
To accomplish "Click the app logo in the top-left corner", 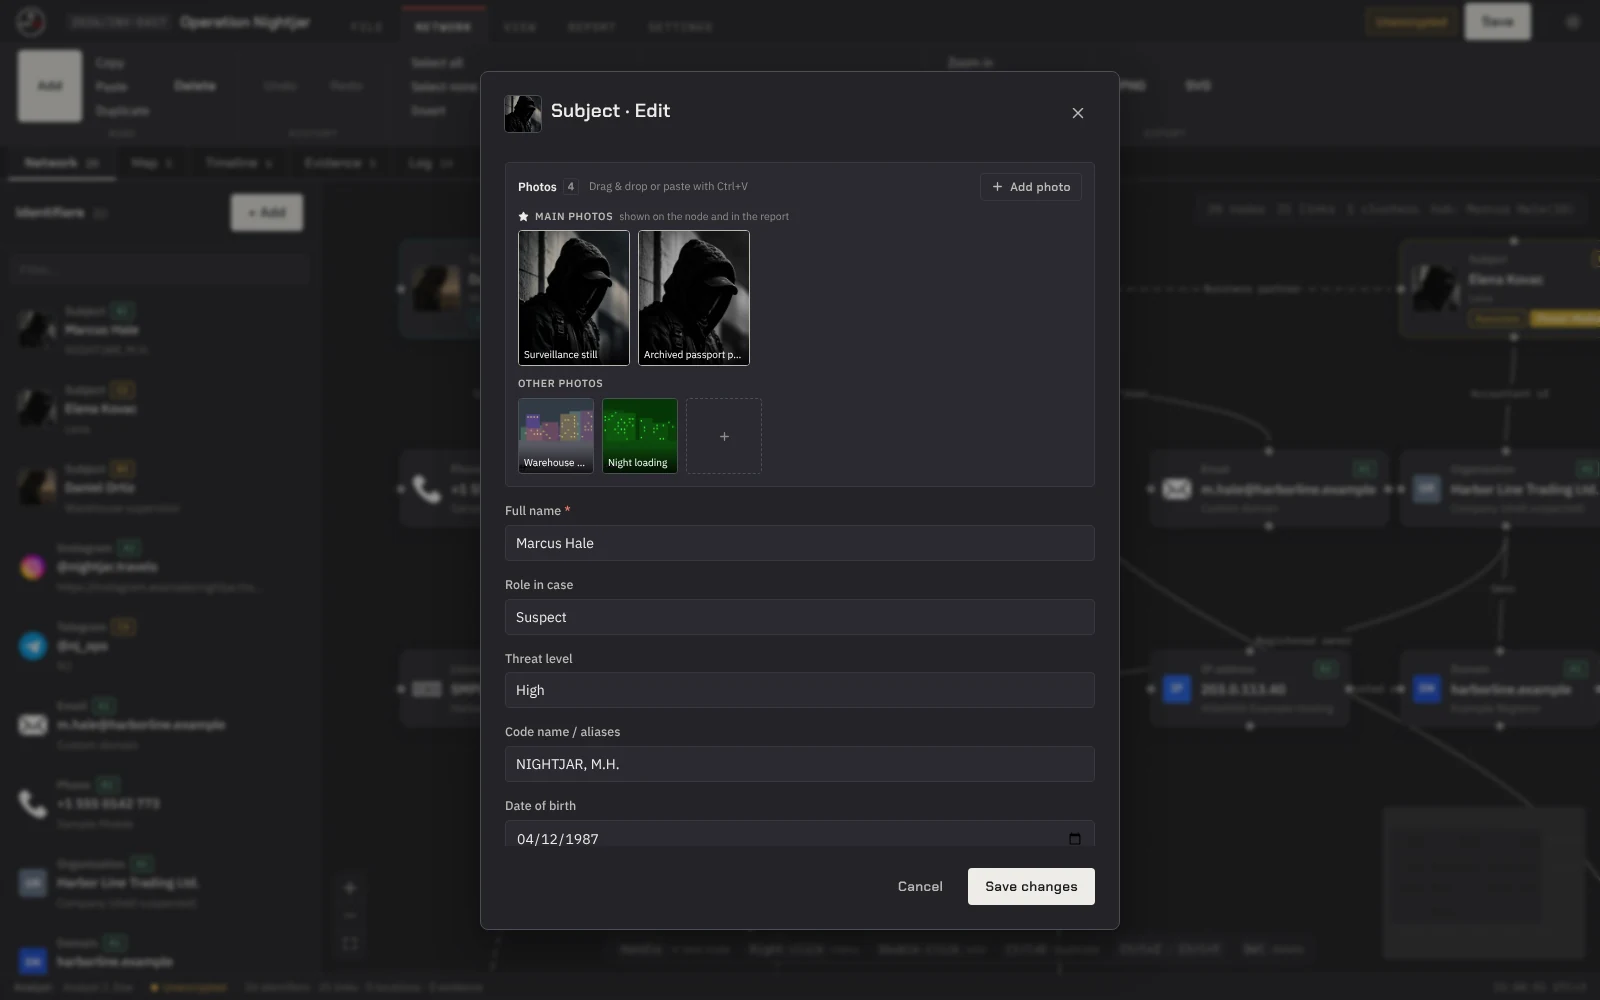I will 31,21.
